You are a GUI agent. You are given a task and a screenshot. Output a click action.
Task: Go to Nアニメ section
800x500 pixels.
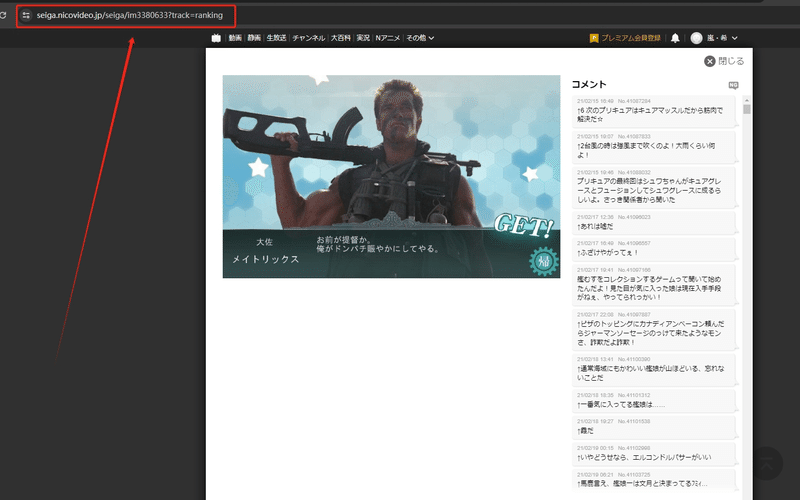click(x=388, y=38)
